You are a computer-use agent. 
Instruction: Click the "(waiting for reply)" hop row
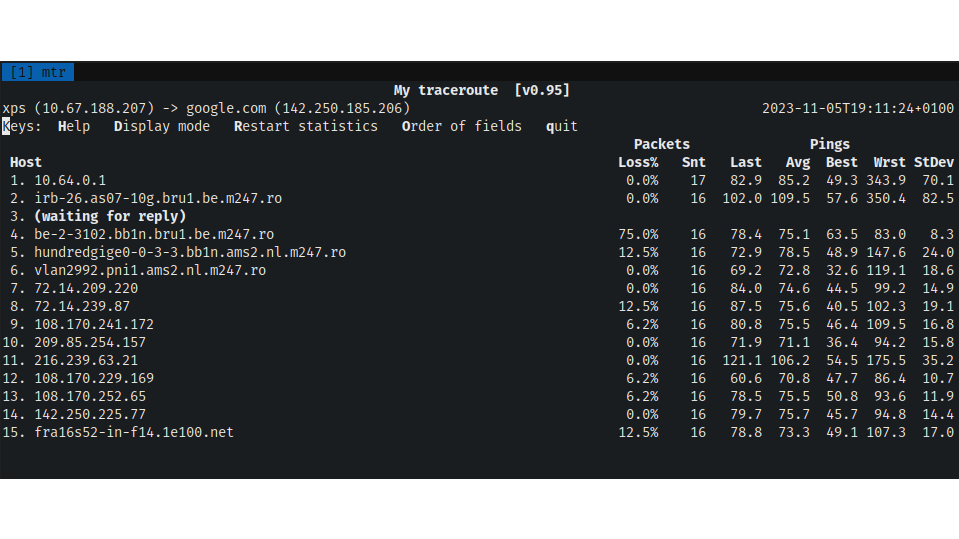[110, 216]
